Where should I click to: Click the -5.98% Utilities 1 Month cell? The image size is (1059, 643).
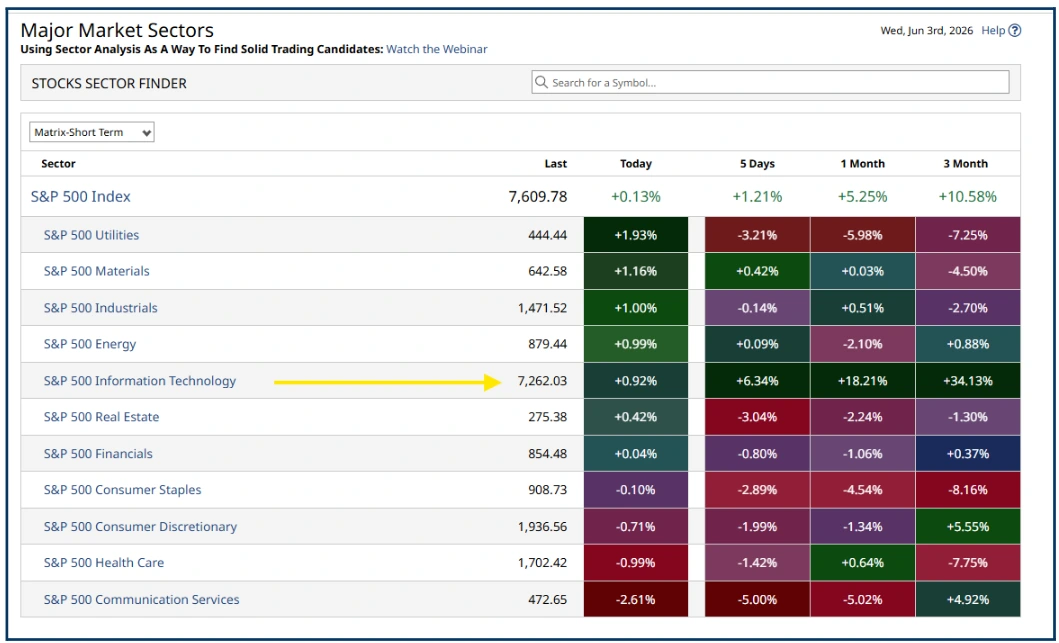[x=862, y=235]
